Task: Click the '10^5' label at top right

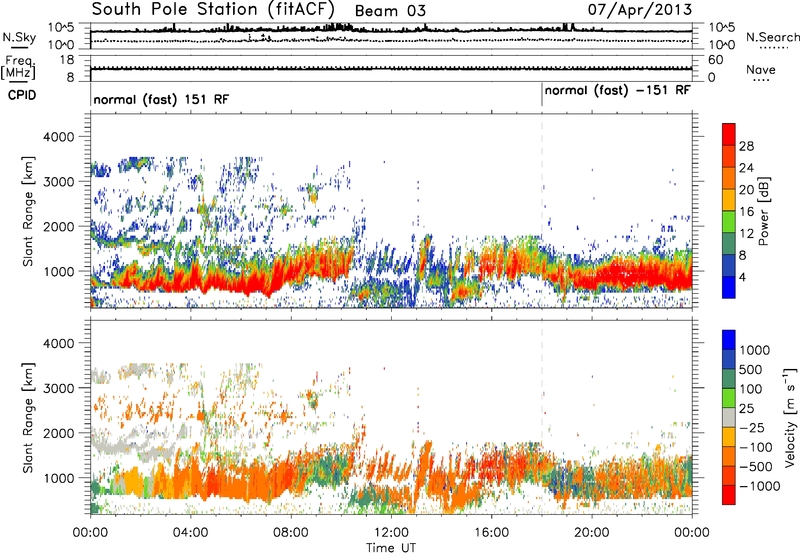Action: (x=722, y=27)
